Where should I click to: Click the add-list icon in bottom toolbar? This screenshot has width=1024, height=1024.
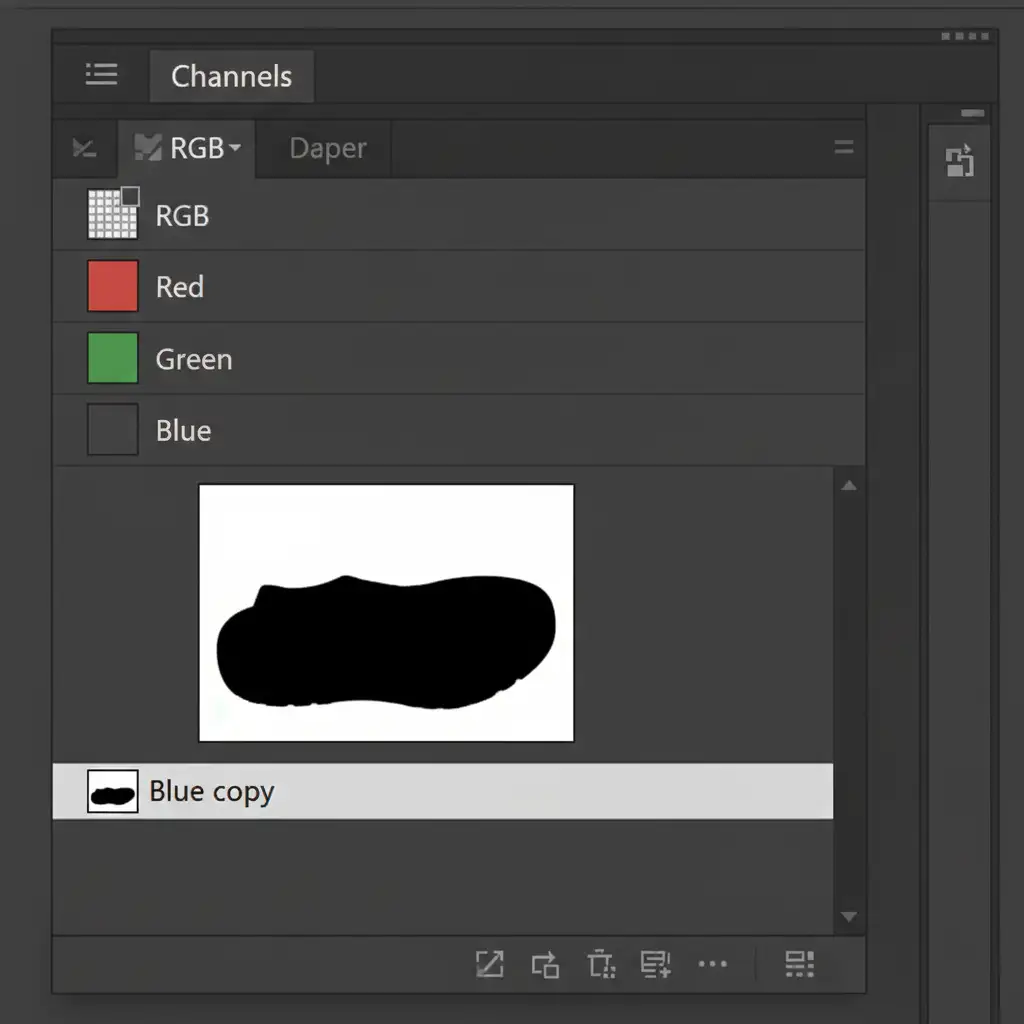(x=655, y=964)
